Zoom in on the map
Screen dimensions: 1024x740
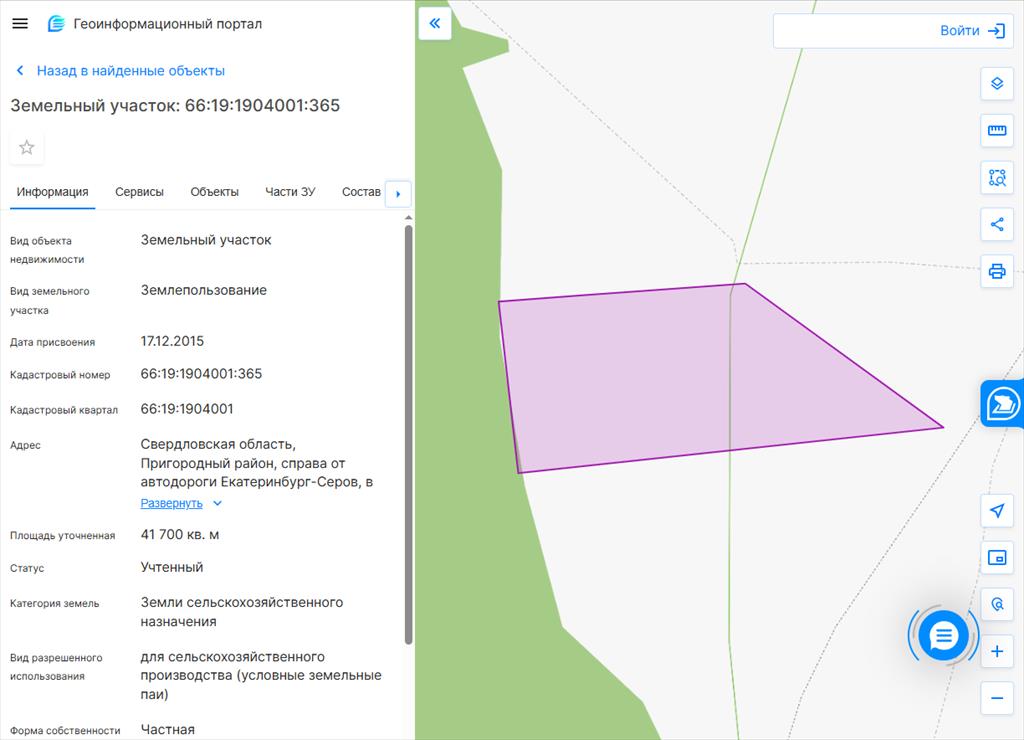(996, 652)
